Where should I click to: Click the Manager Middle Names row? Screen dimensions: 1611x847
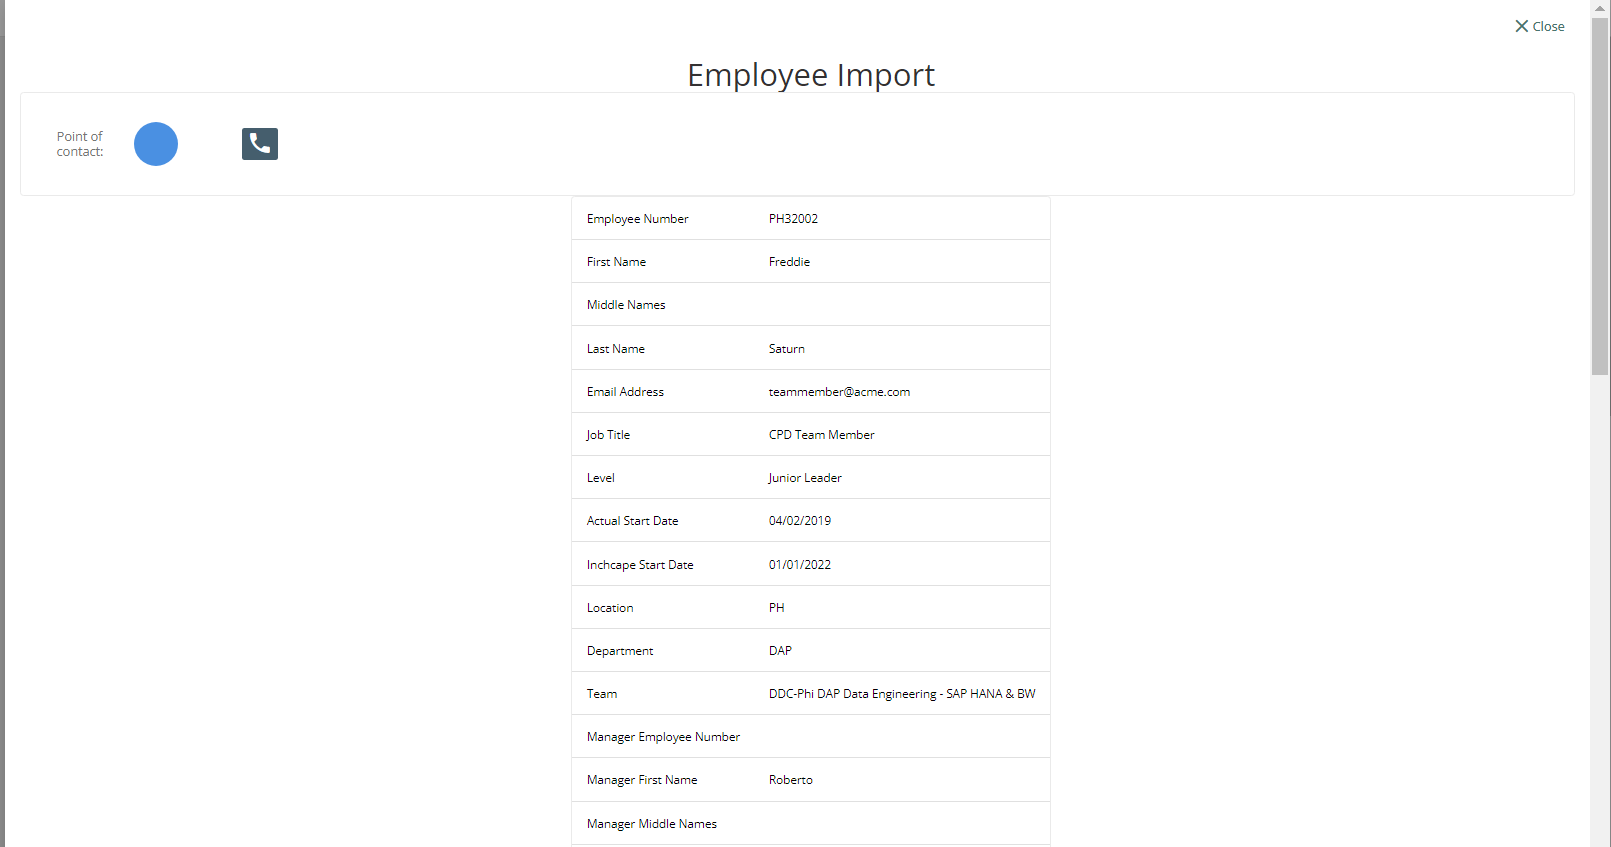[x=810, y=824]
